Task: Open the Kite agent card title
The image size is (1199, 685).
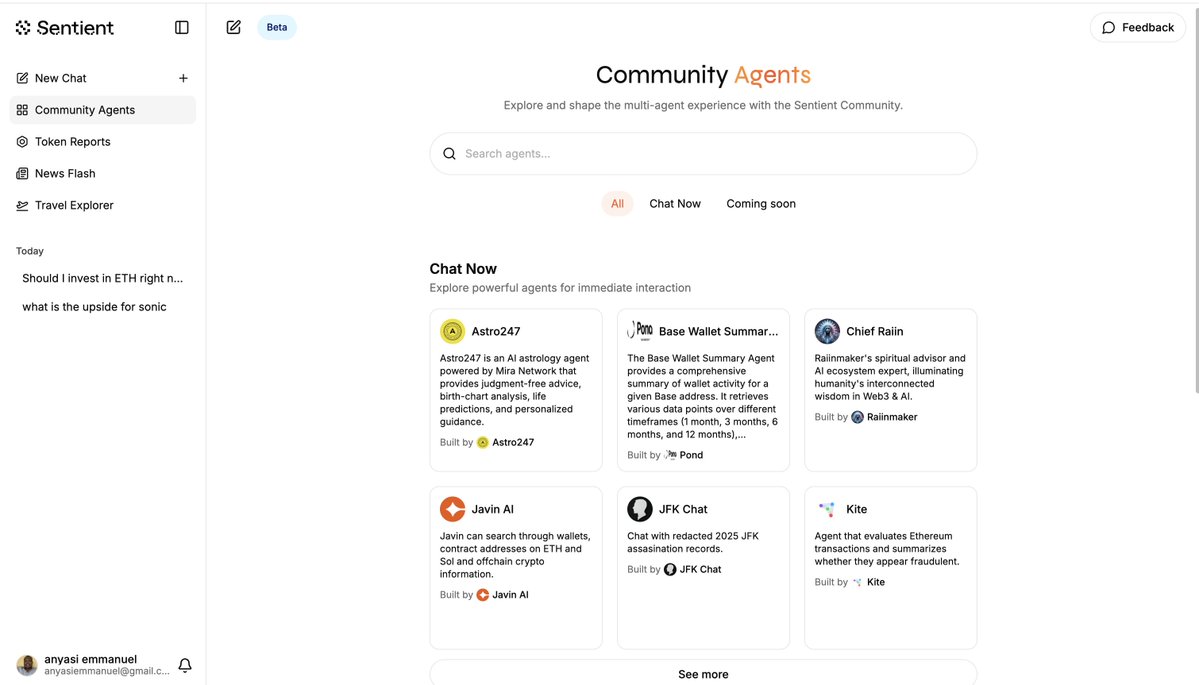Action: (856, 509)
